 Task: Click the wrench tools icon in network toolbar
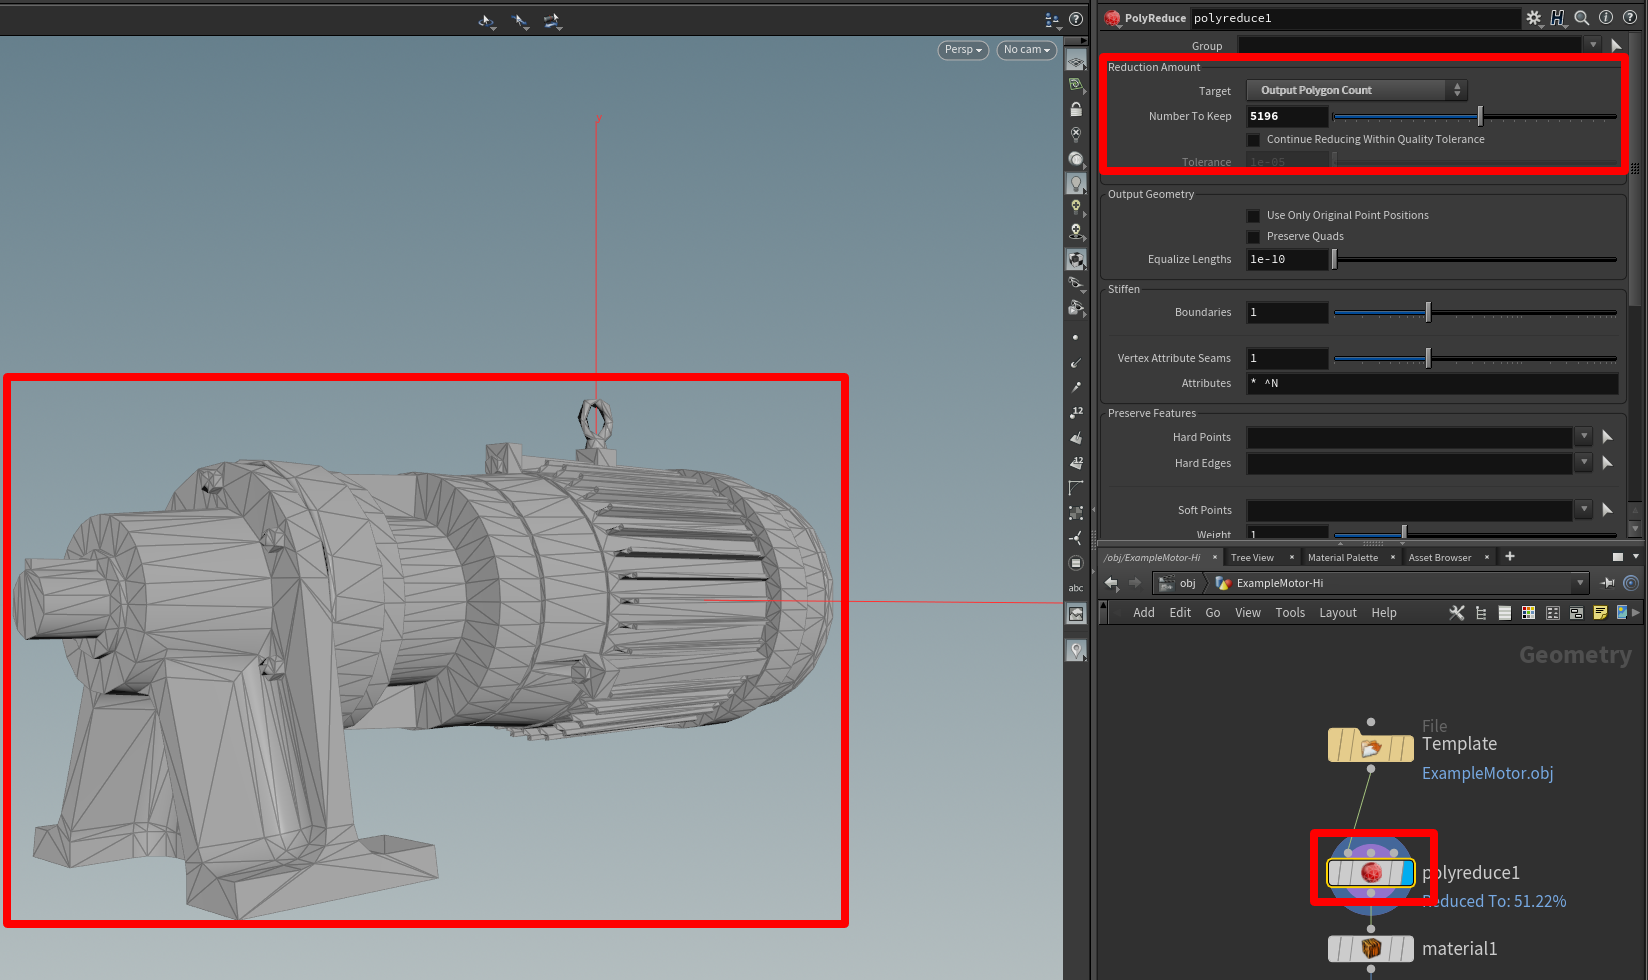coord(1456,613)
